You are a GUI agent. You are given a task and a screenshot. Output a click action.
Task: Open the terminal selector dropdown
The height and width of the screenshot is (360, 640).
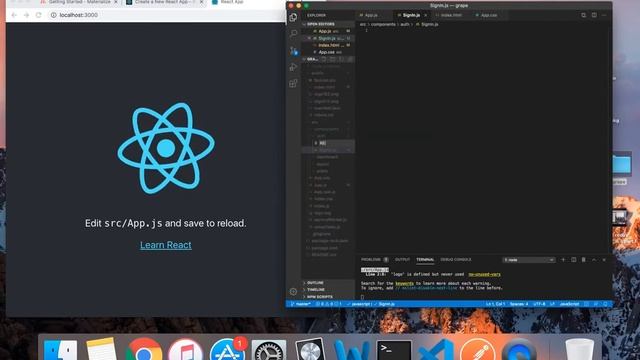(x=529, y=260)
